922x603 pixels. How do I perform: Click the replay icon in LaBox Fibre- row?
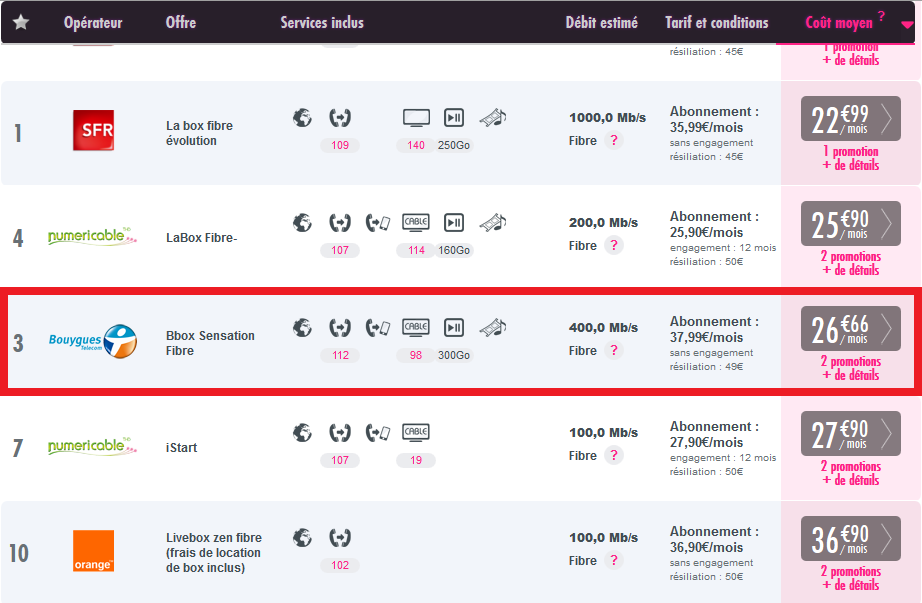(x=454, y=222)
